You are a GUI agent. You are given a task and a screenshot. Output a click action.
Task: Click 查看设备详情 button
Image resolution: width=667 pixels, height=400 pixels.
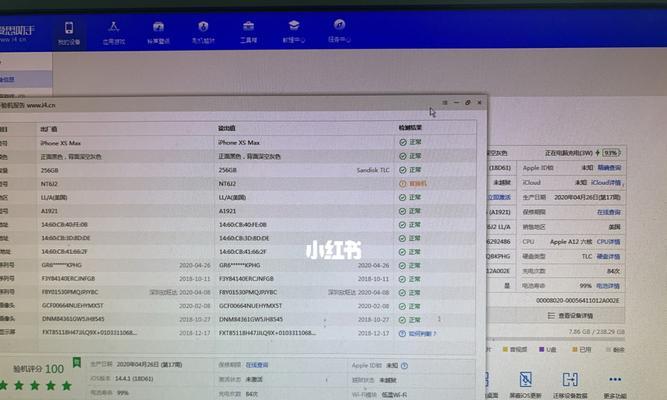tap(570, 316)
